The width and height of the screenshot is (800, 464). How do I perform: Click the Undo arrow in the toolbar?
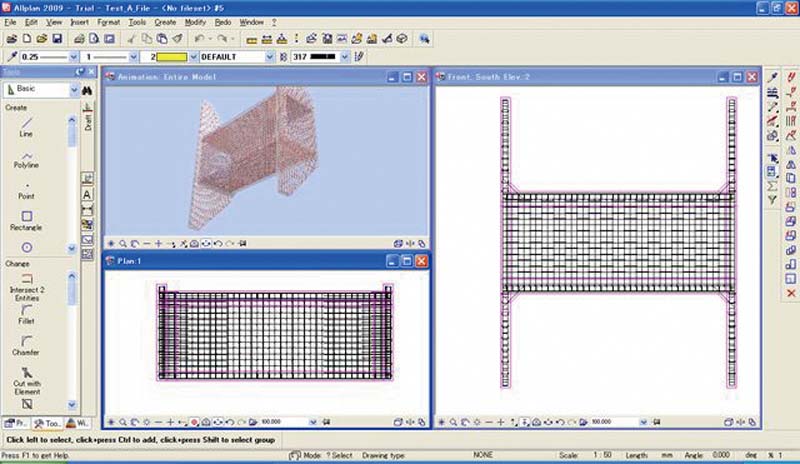200,39
